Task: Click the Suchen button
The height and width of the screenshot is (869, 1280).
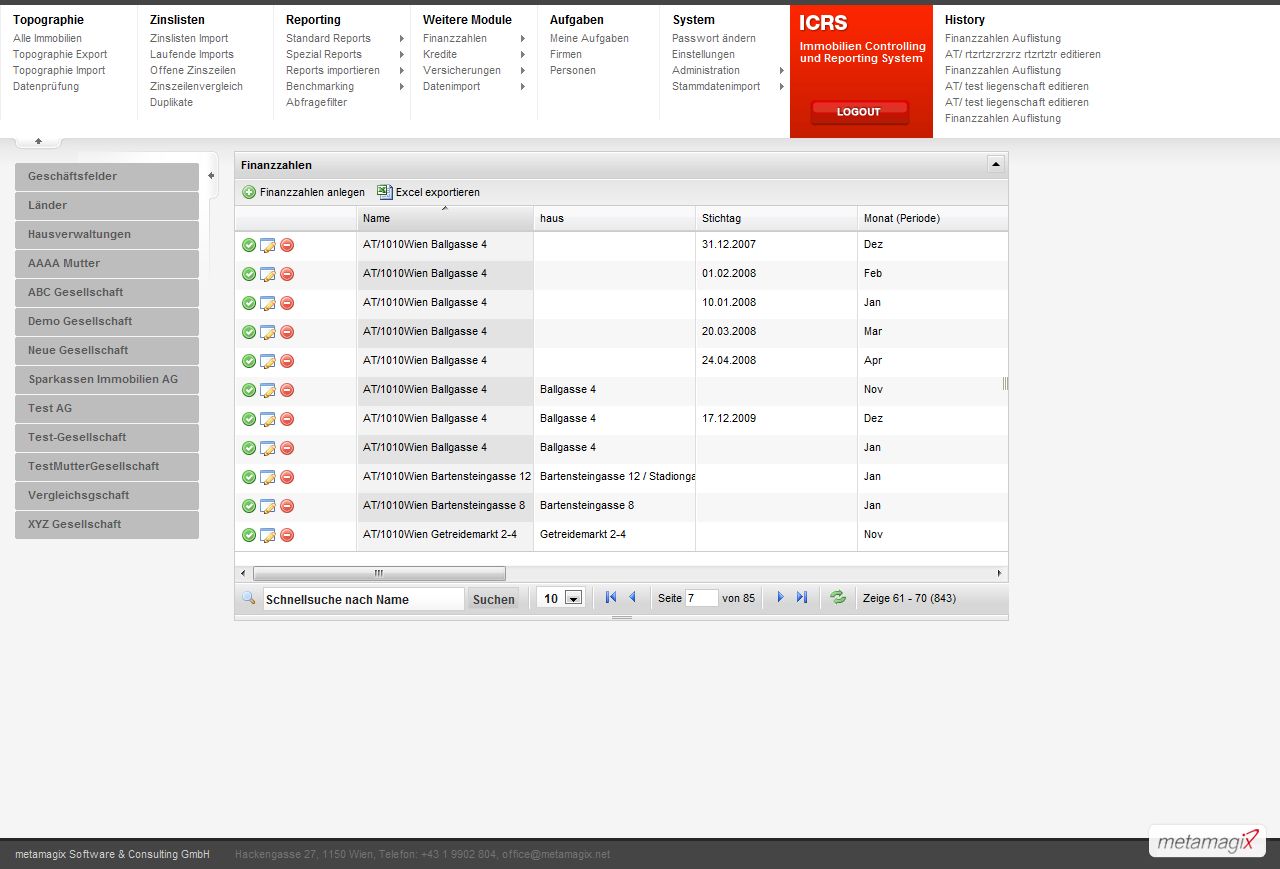Action: (x=493, y=599)
